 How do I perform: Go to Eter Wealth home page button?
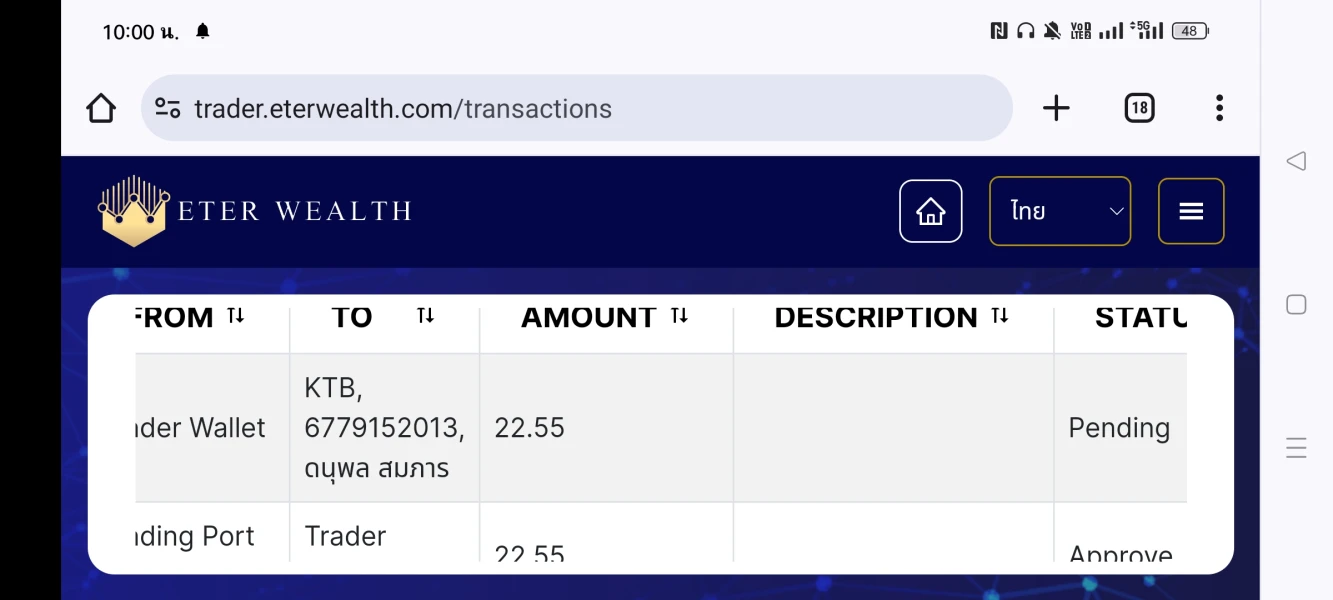[930, 211]
